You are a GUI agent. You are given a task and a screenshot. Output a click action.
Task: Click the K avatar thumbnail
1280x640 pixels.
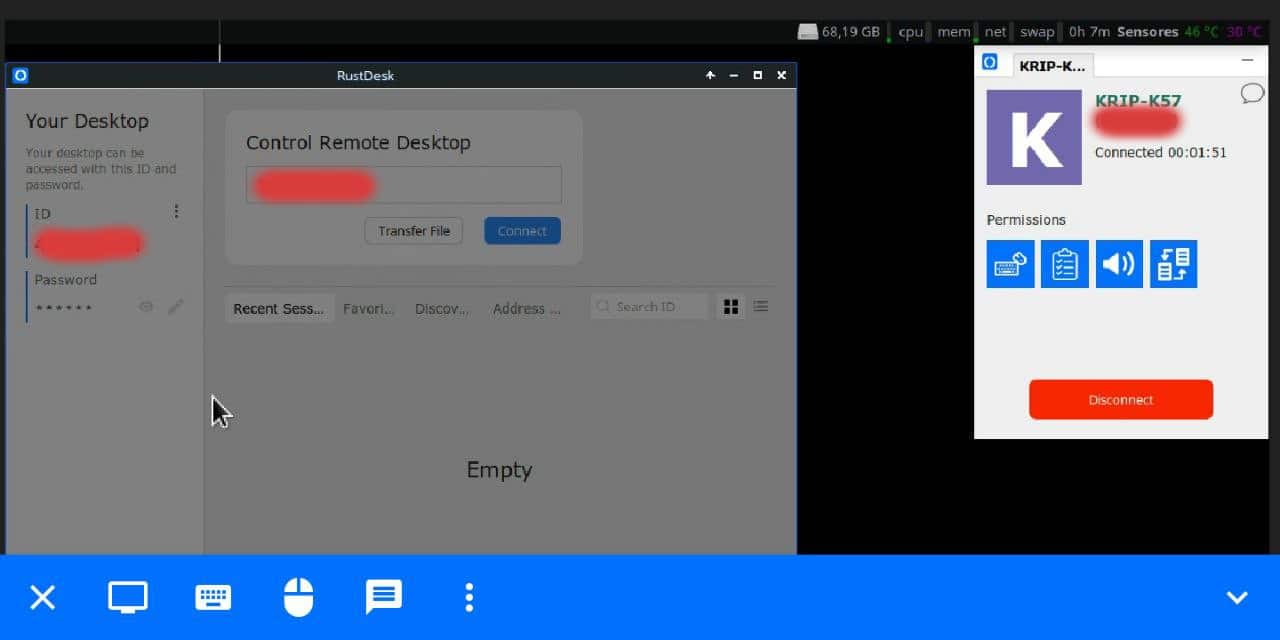pyautogui.click(x=1034, y=138)
